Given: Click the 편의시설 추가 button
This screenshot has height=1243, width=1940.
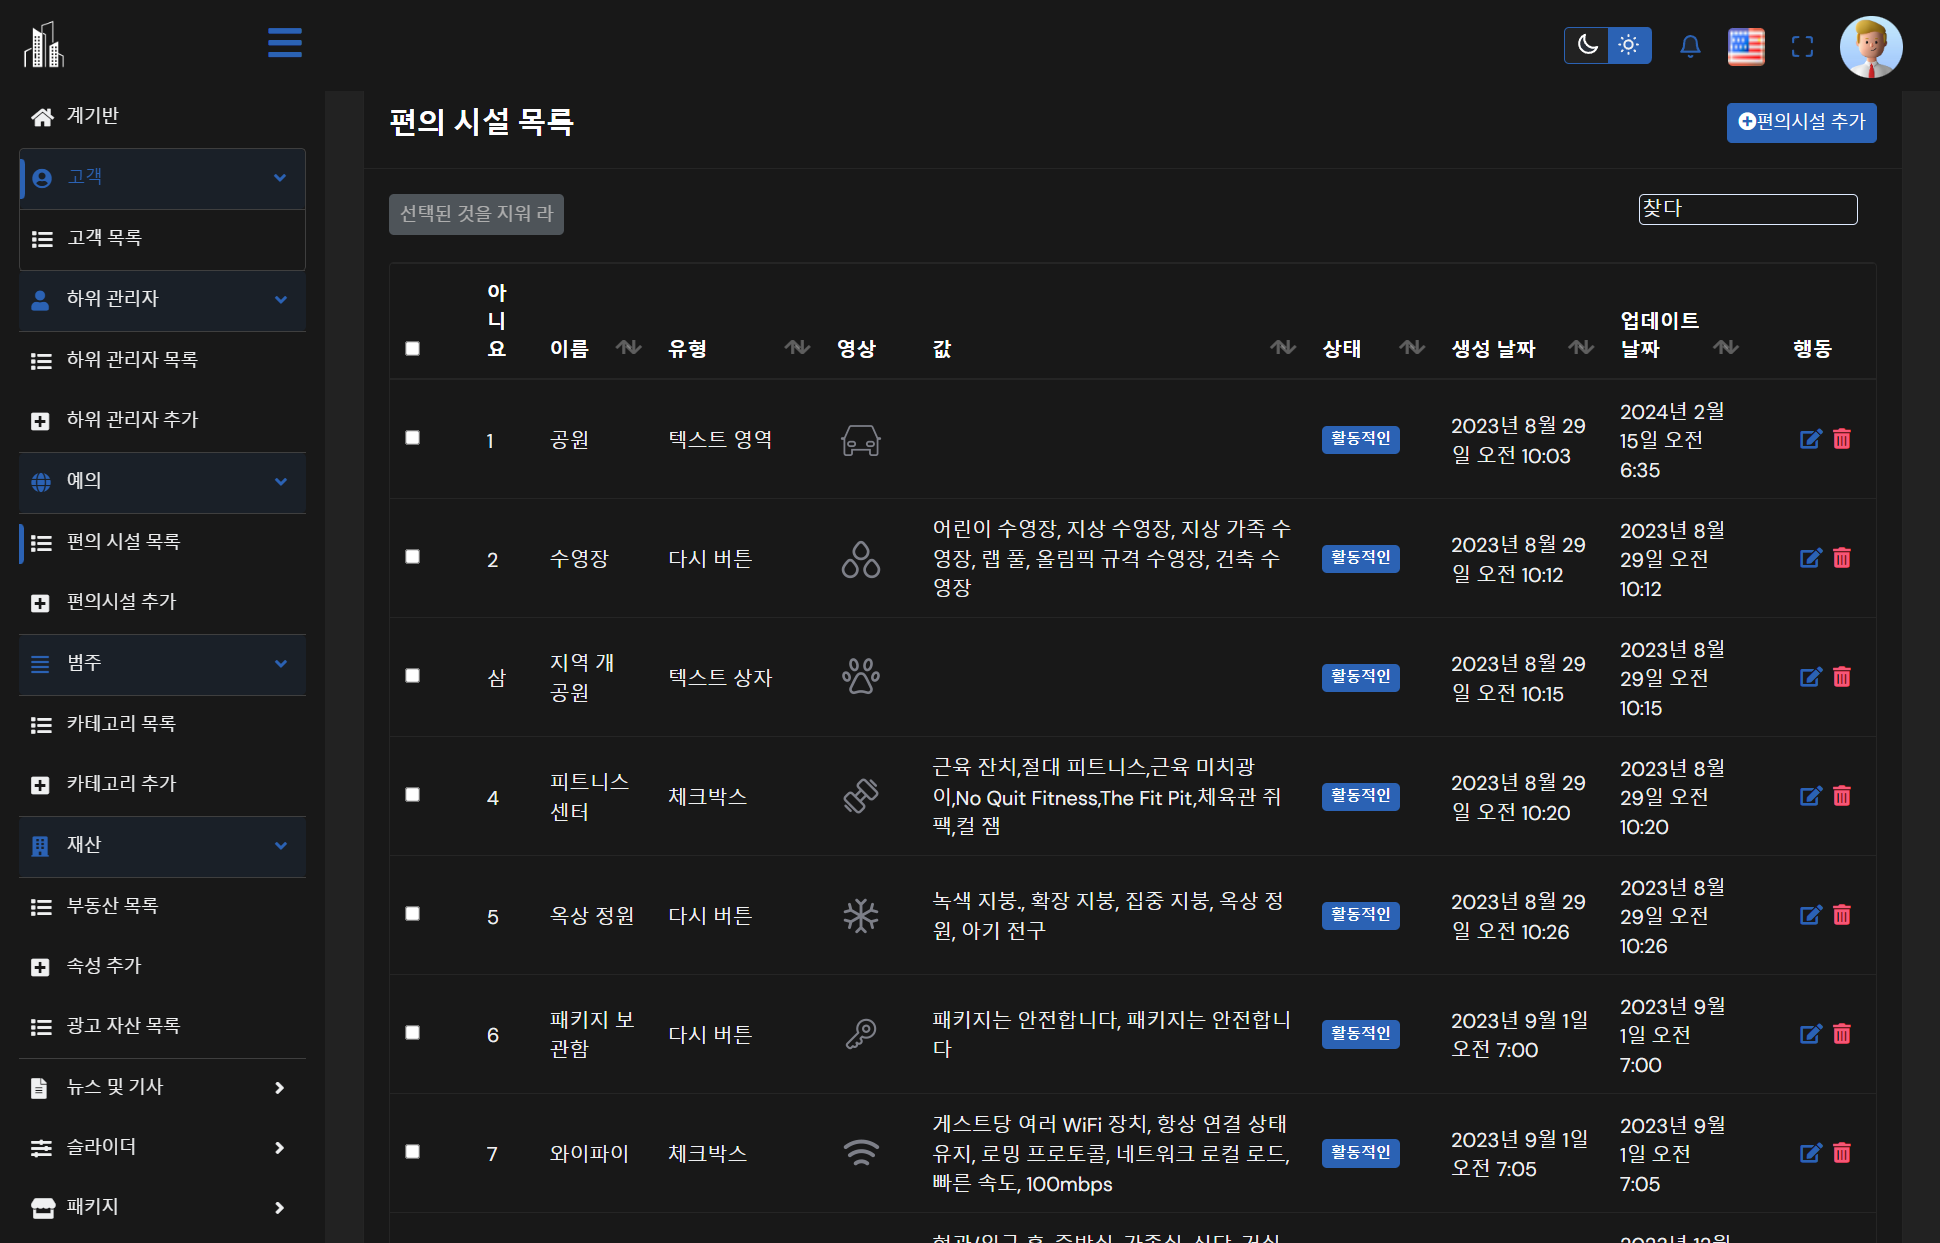Looking at the screenshot, I should (x=1800, y=122).
